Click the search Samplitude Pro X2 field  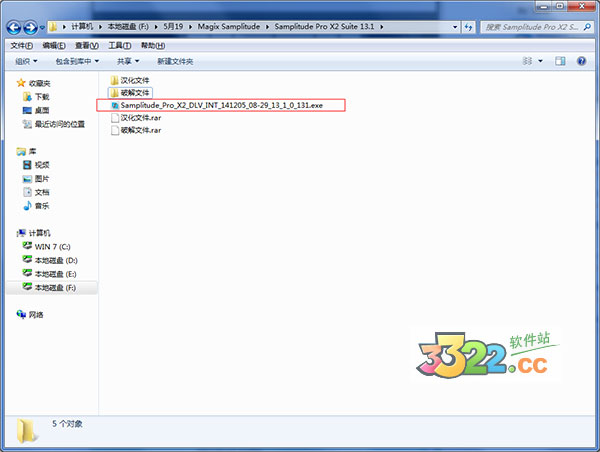[532, 27]
